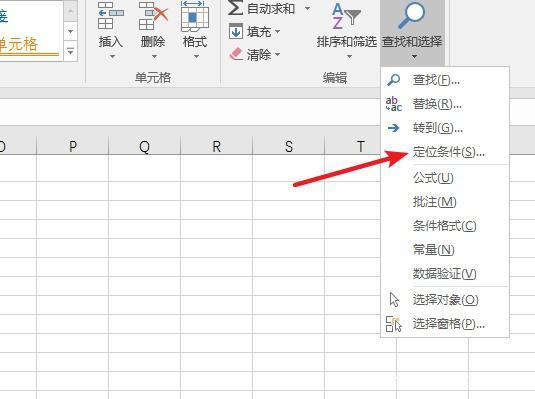Choose 查找(F)... from the menu
The image size is (535, 399).
[x=445, y=80]
